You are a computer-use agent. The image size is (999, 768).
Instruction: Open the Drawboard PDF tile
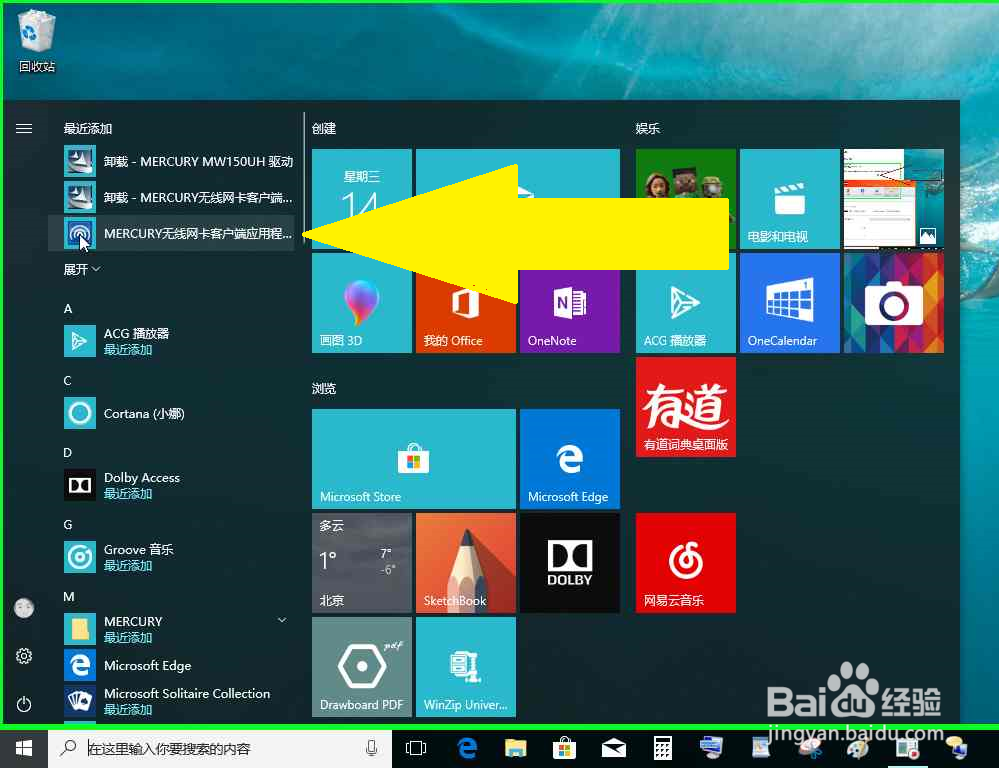coord(361,667)
